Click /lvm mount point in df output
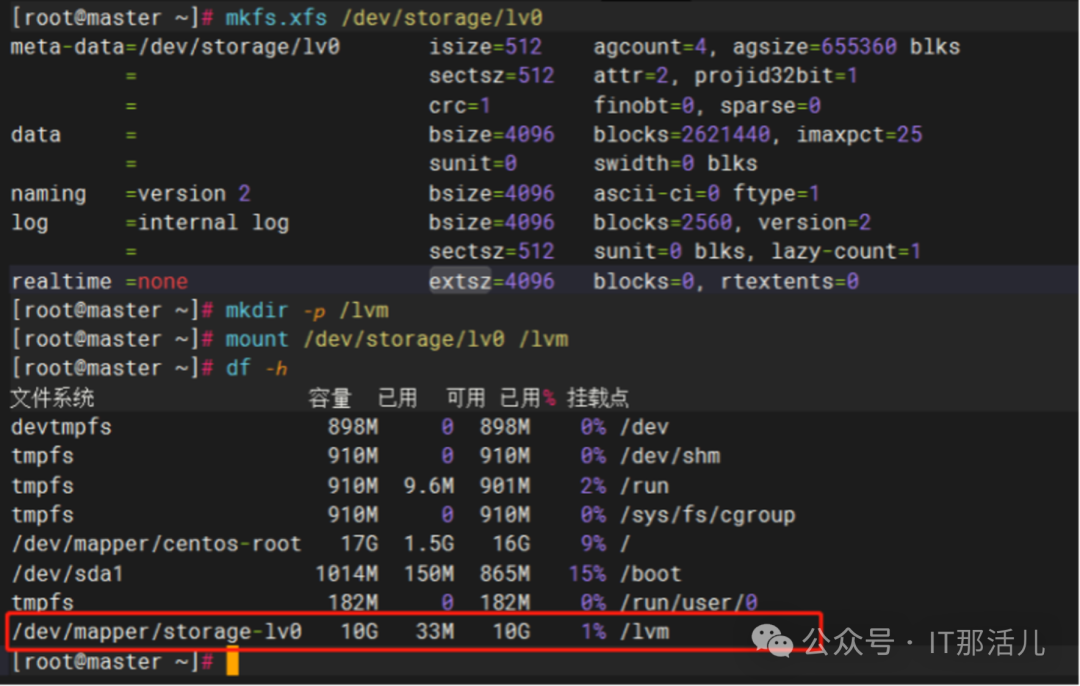This screenshot has width=1080, height=686. (x=645, y=632)
